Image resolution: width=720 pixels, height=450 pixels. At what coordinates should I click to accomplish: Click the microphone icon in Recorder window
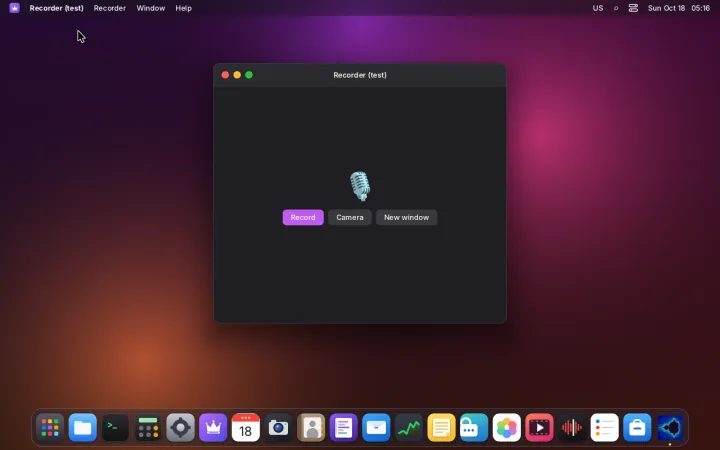(x=360, y=186)
